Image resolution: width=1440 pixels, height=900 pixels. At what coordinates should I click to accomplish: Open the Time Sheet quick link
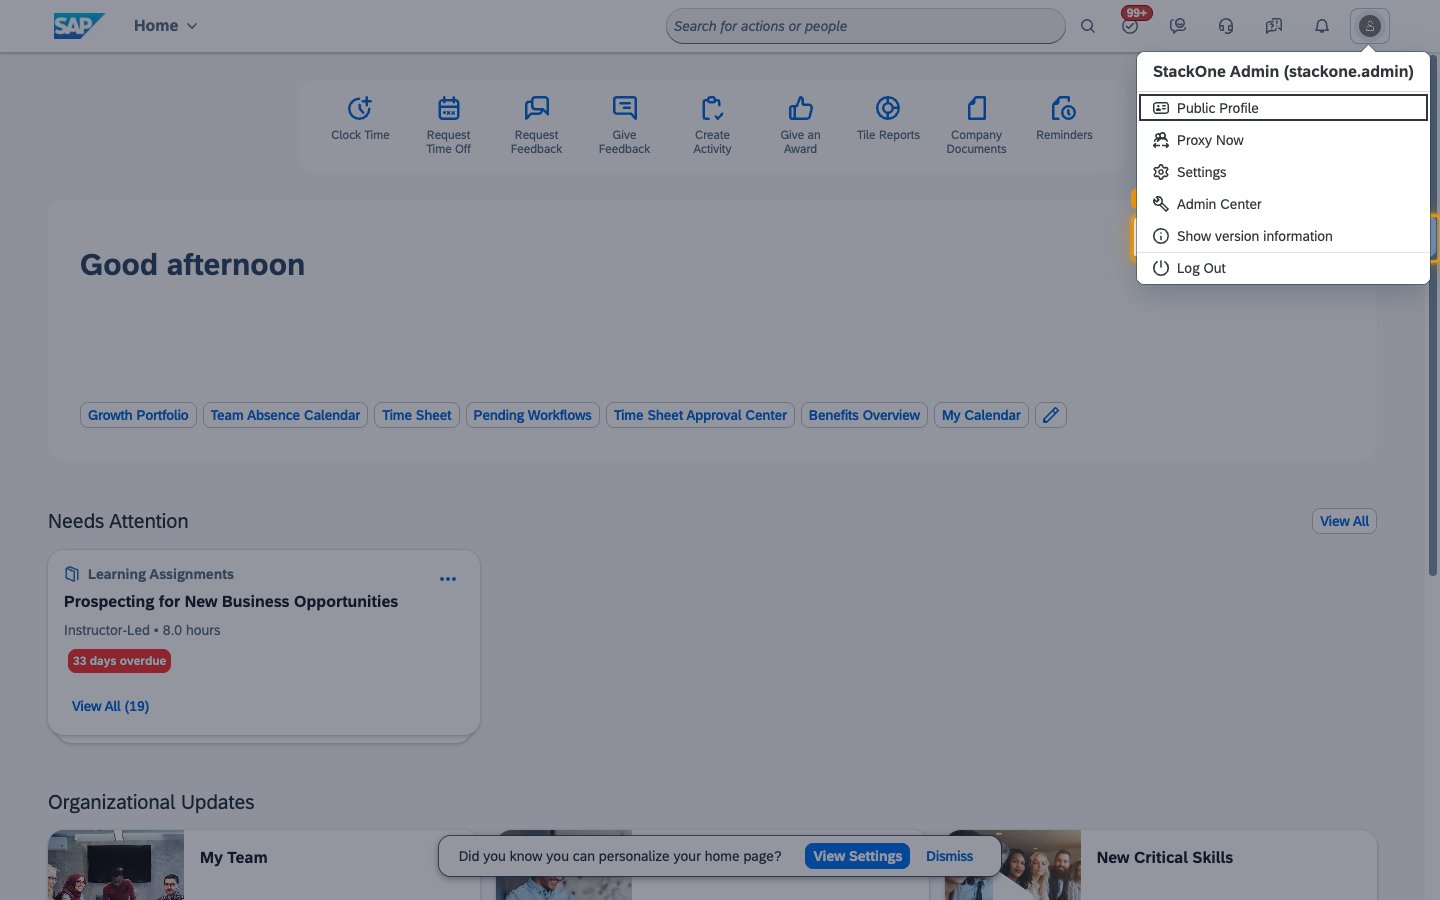click(x=417, y=415)
